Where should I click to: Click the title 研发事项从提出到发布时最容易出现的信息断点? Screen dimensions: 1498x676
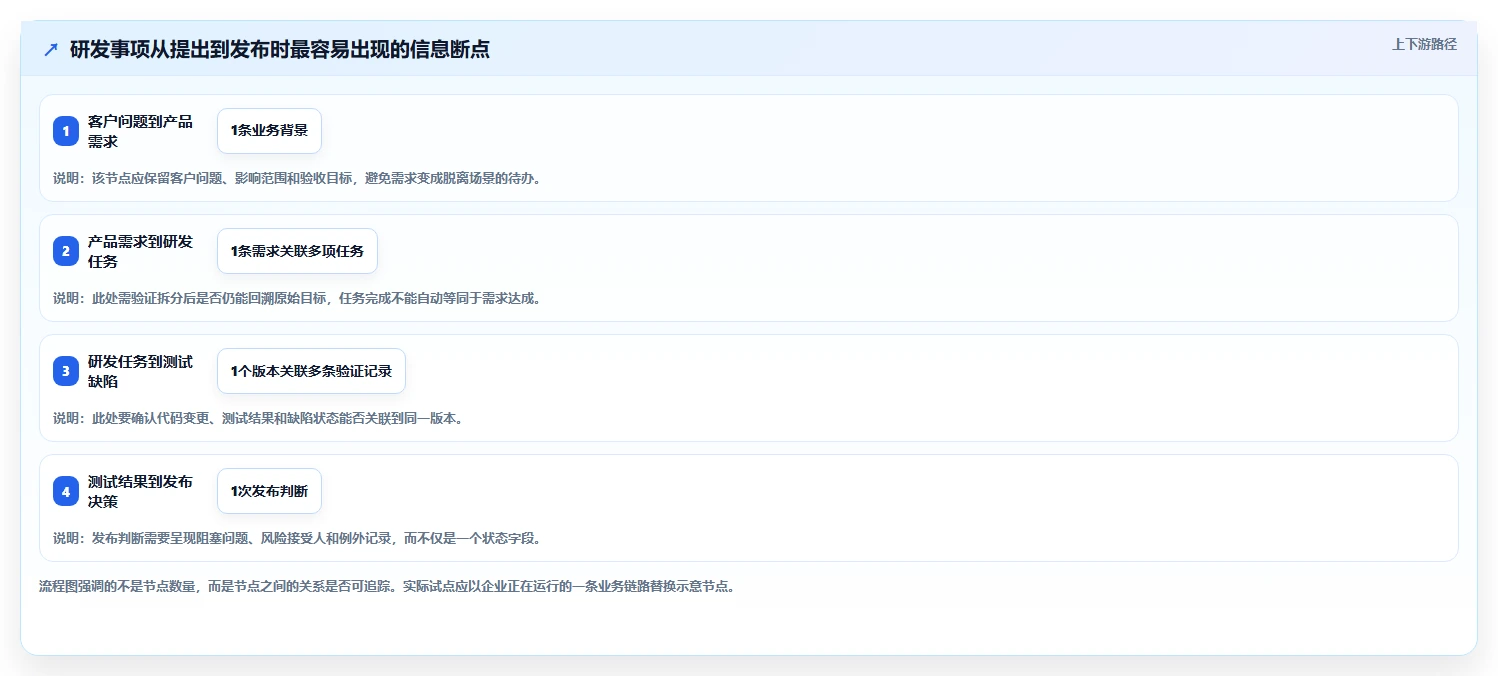point(280,49)
